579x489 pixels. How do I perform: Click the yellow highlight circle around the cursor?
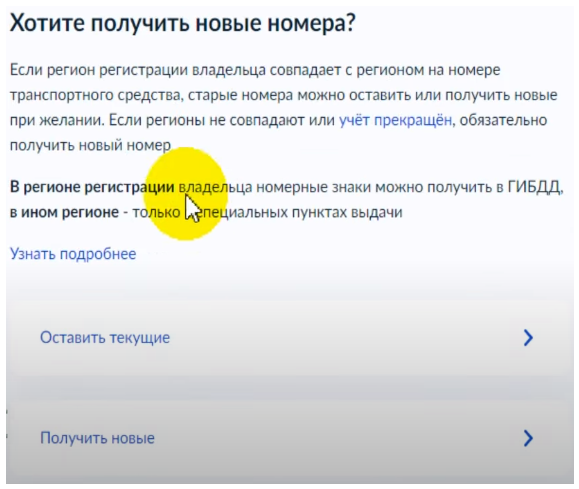click(185, 194)
